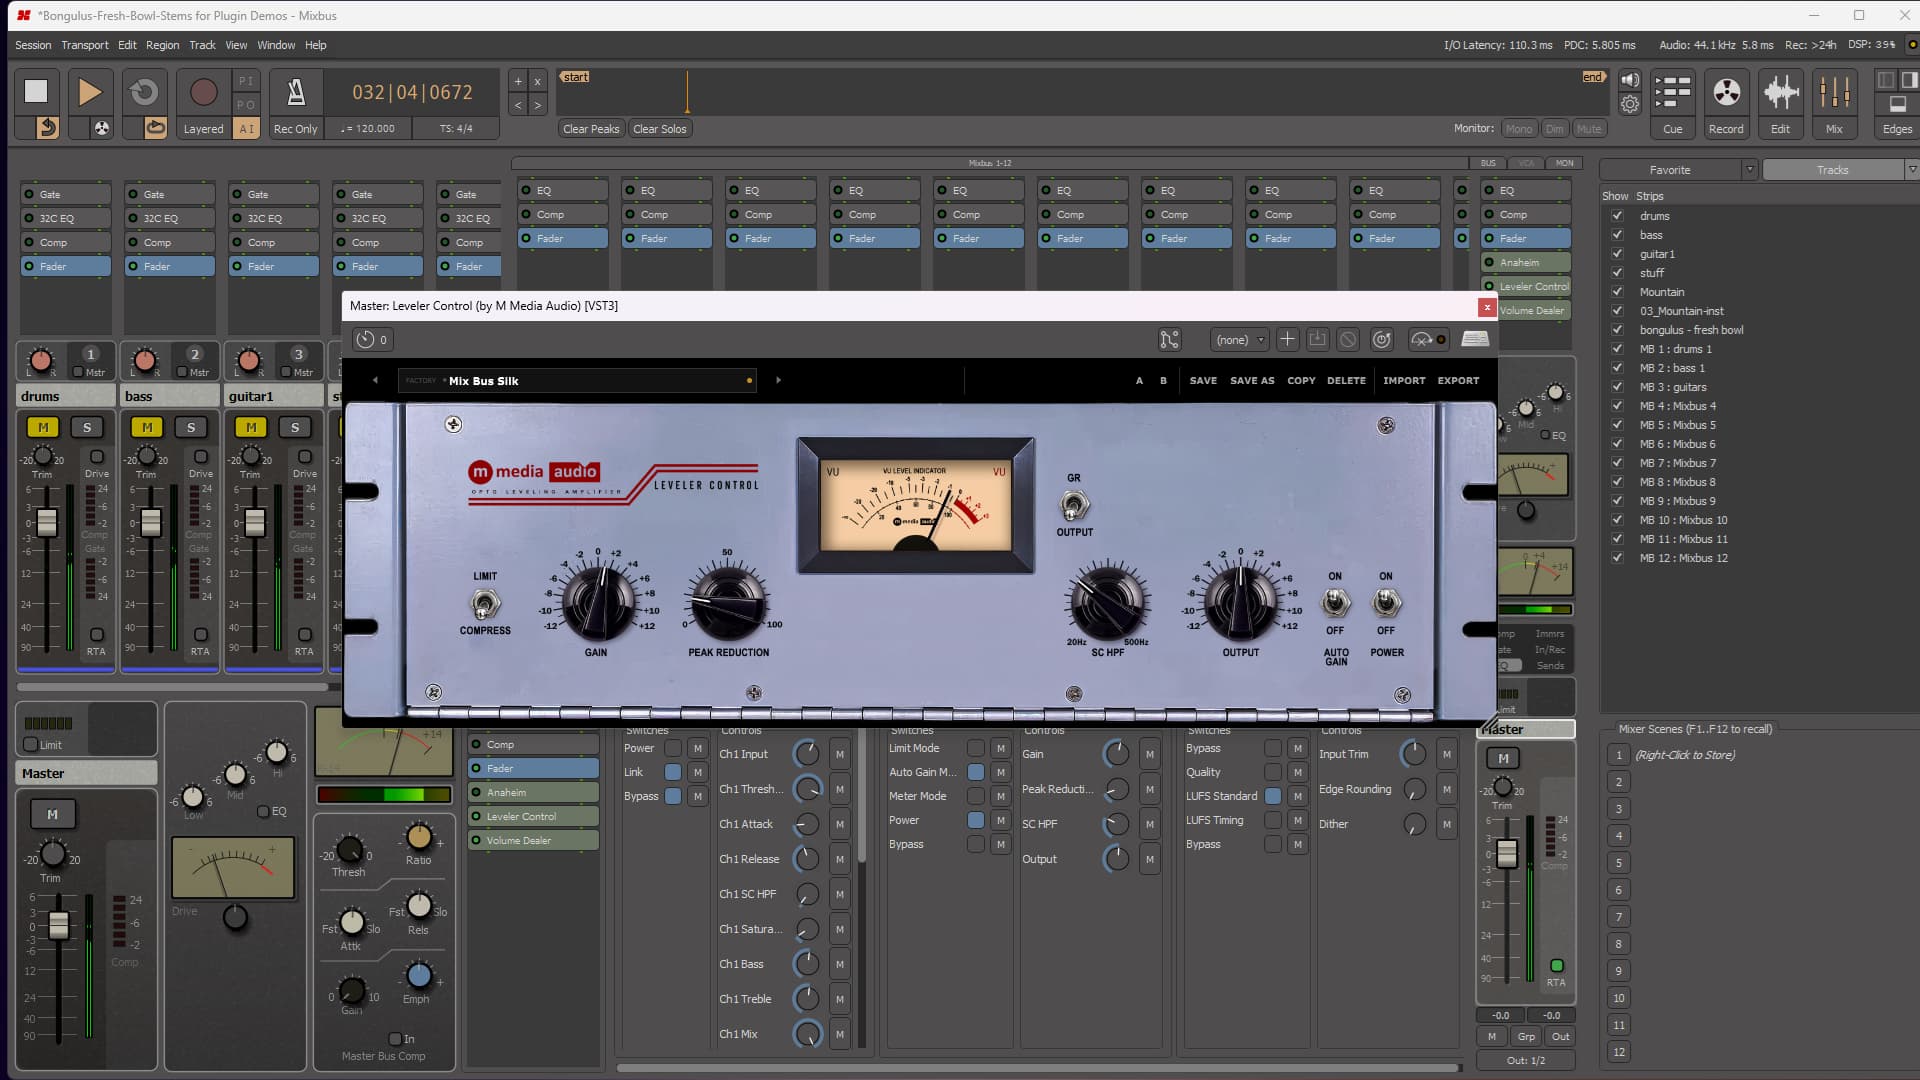
Task: Open the (none) plugin preset dropdown
Action: click(1239, 340)
